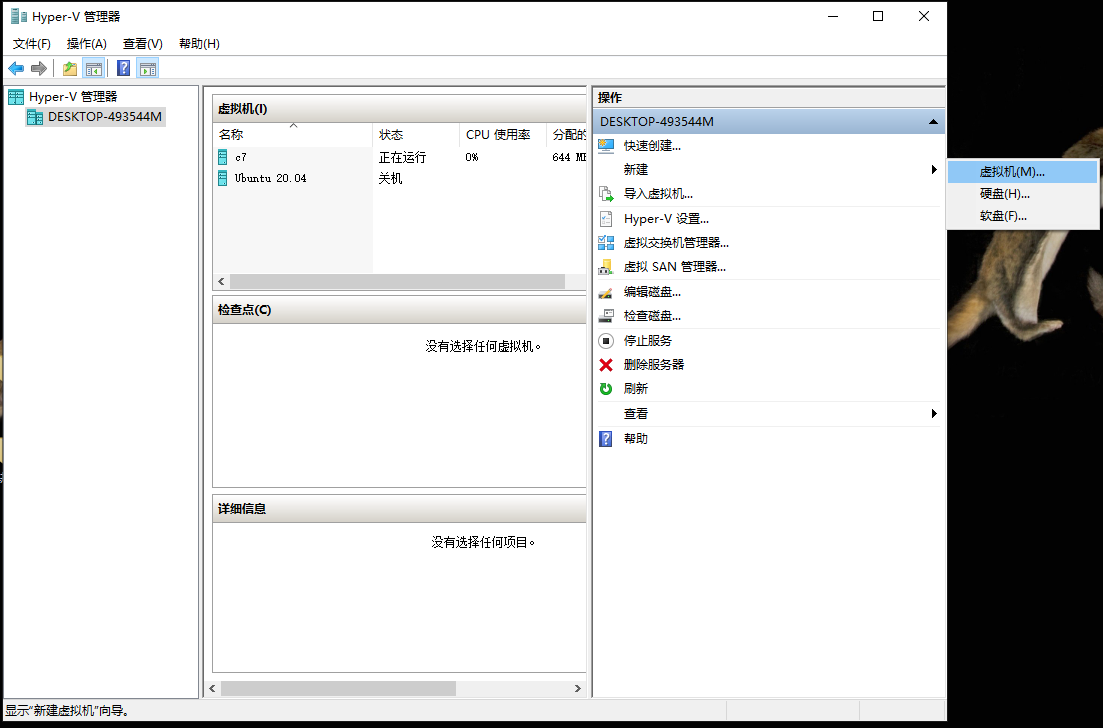Viewport: 1103px width, 728px height.
Task: Click the Up one level folder icon
Action: [x=70, y=68]
